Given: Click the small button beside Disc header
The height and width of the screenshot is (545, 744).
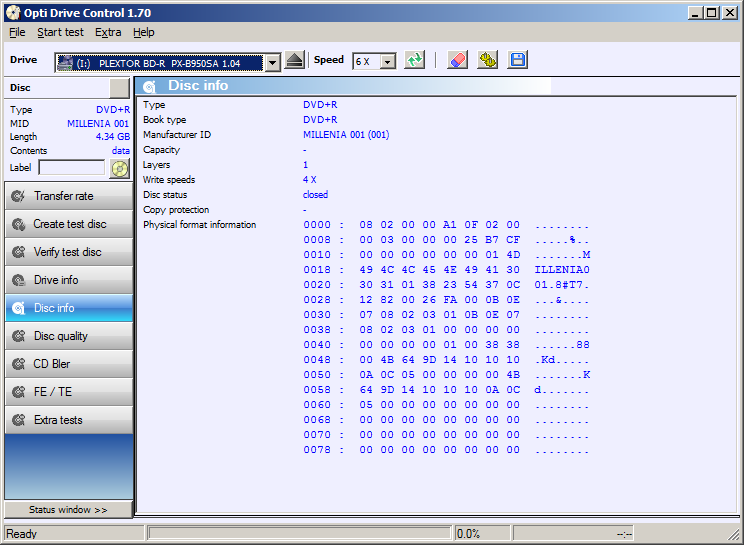Looking at the screenshot, I should (119, 88).
